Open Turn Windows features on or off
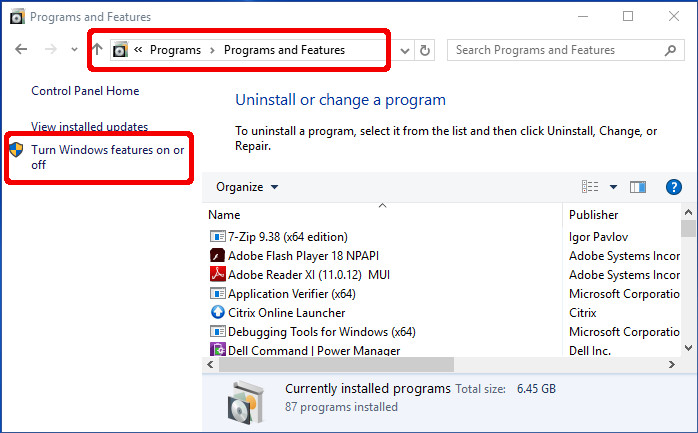The image size is (698, 433). pyautogui.click(x=107, y=157)
